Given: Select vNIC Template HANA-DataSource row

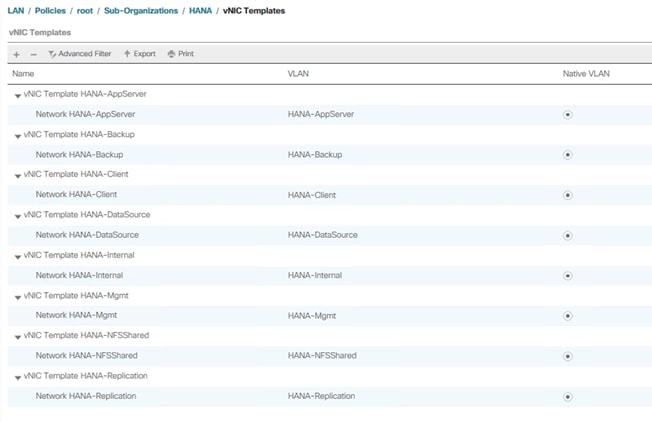Looking at the screenshot, I should [330, 215].
